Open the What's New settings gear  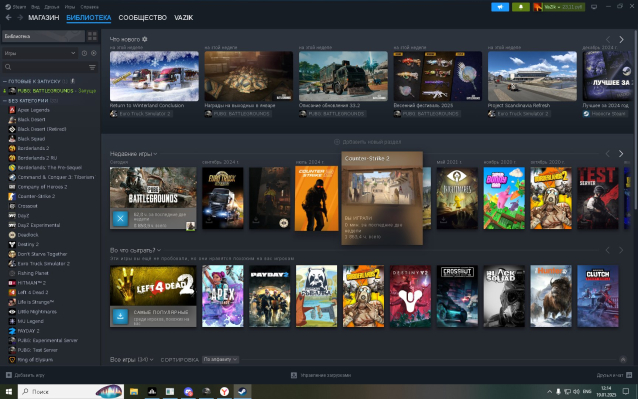[144, 39]
